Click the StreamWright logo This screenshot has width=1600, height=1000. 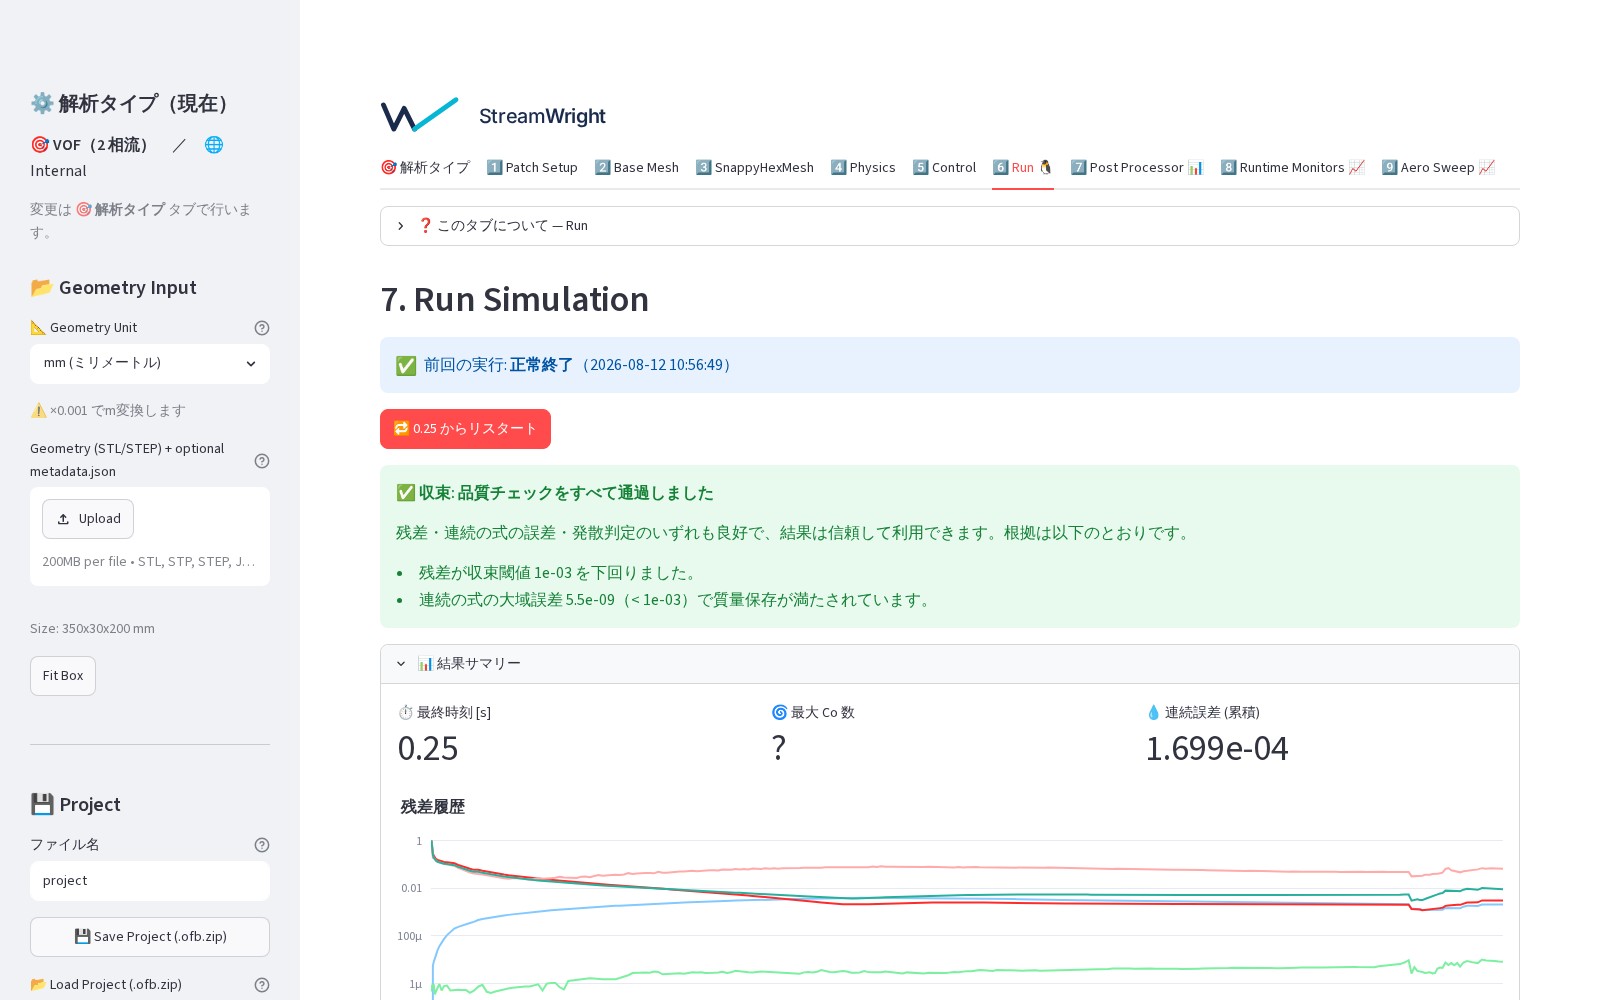tap(494, 116)
